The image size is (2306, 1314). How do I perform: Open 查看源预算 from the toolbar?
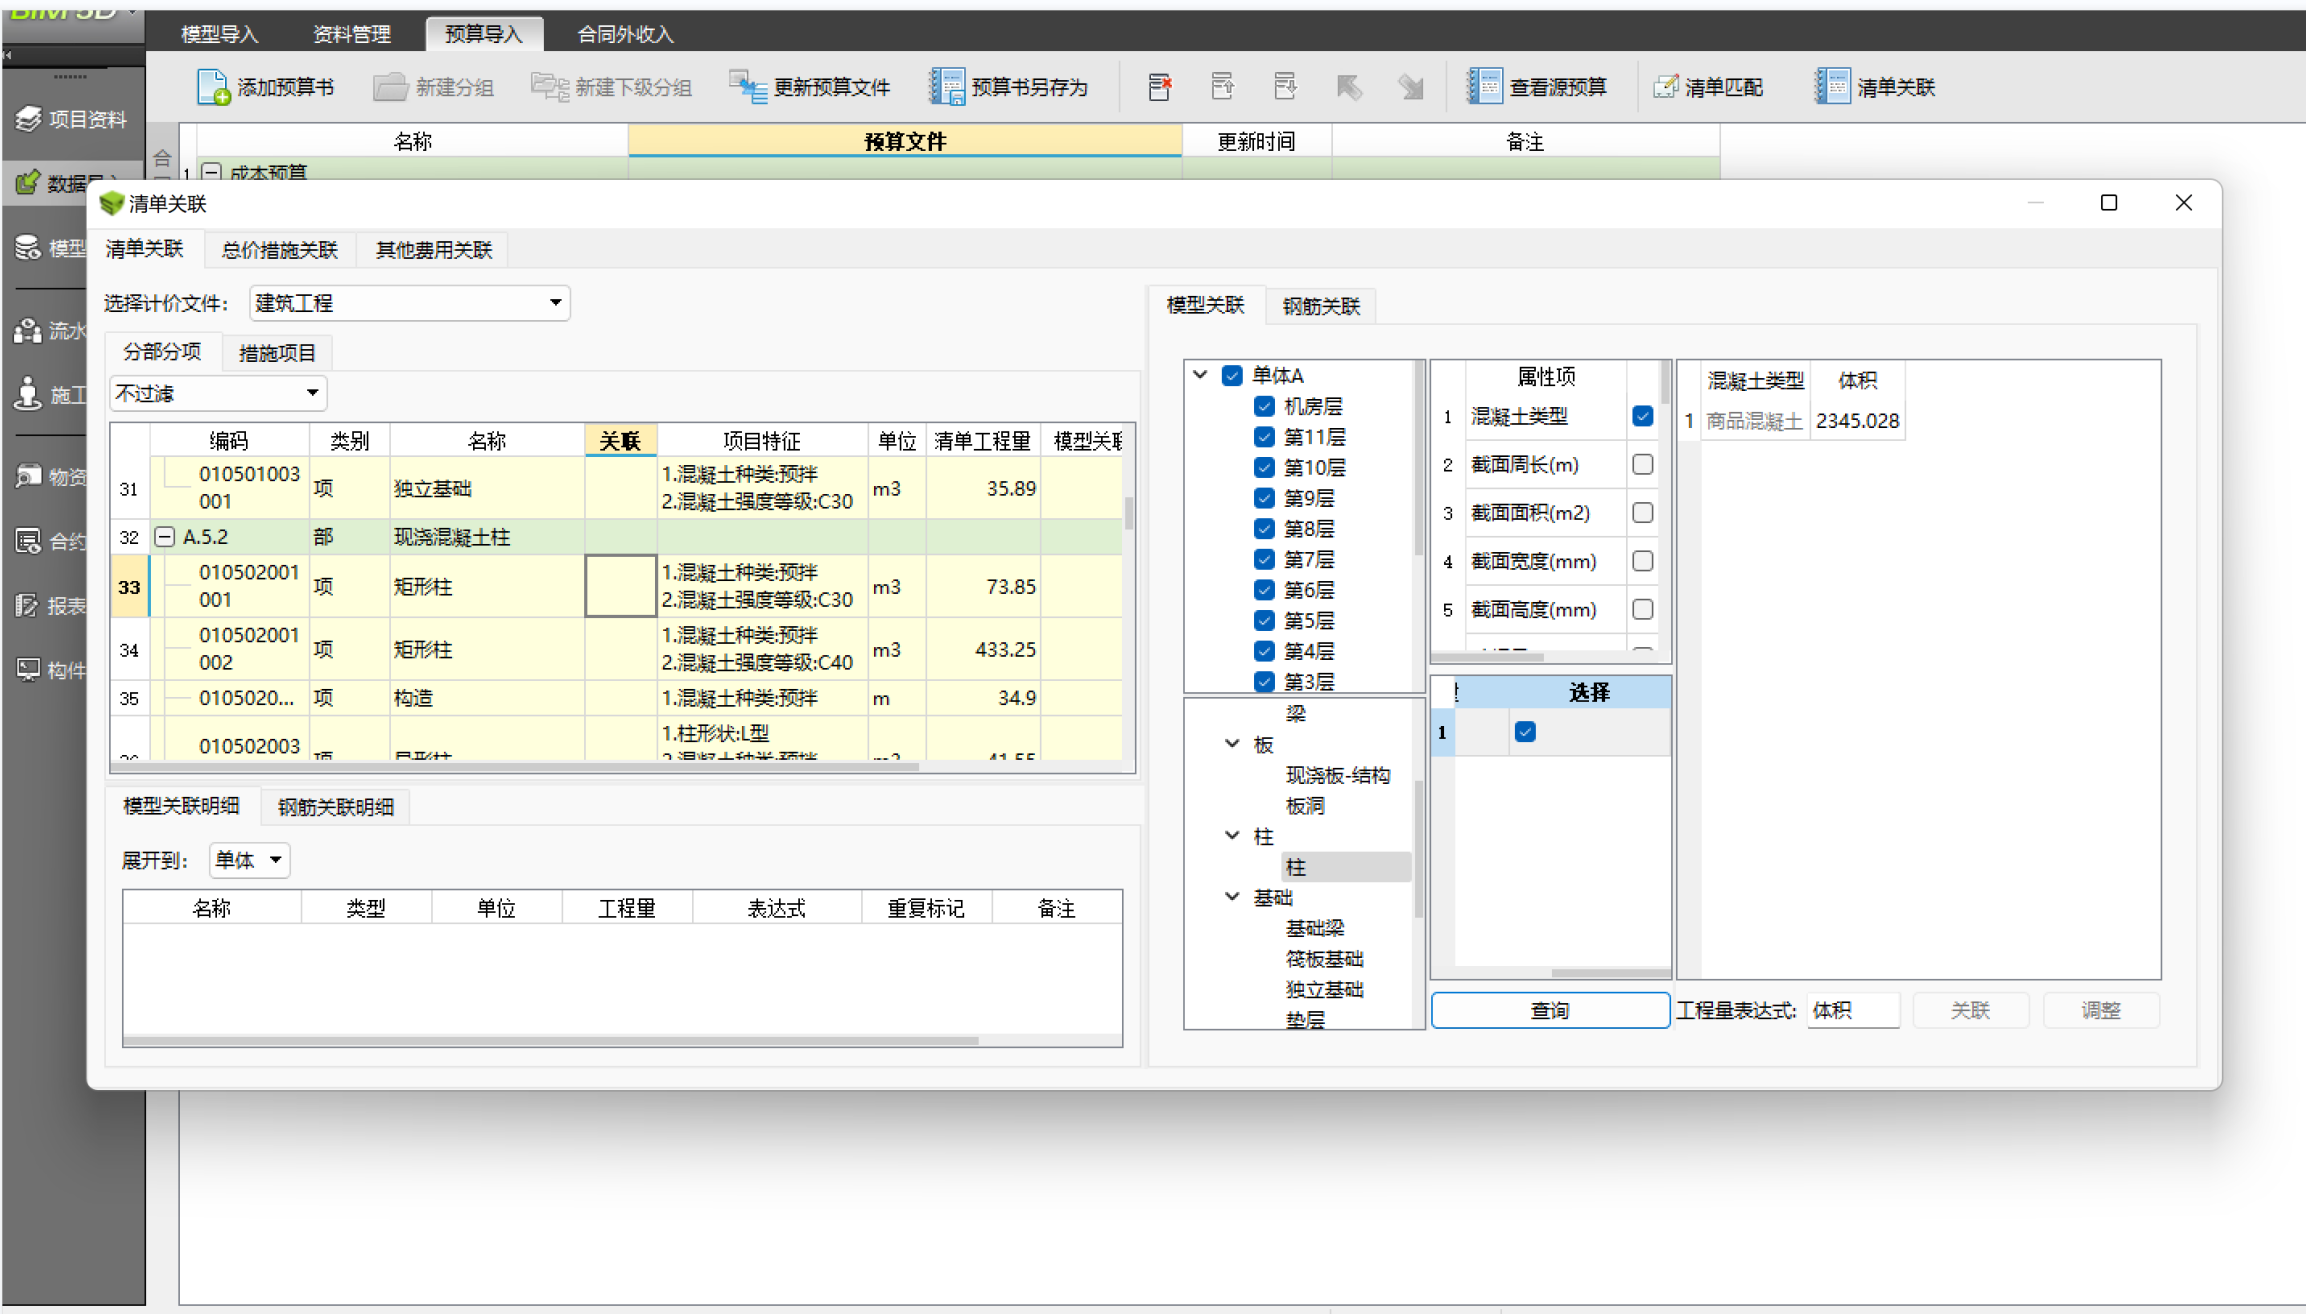[1537, 87]
